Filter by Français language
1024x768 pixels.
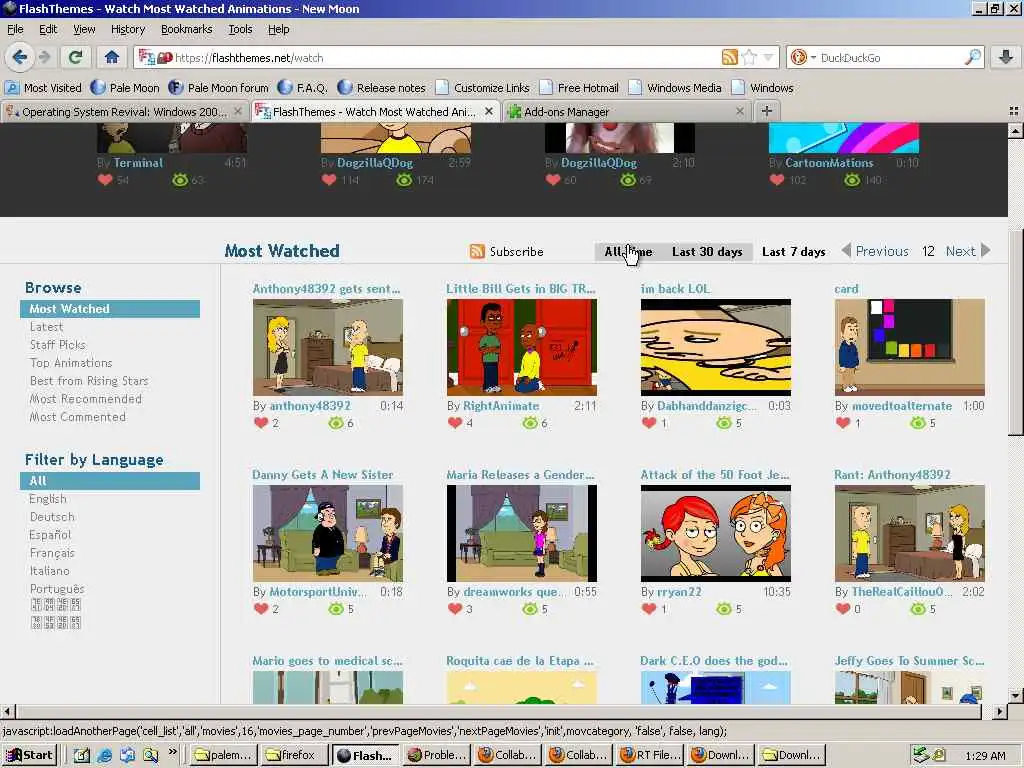coord(52,552)
